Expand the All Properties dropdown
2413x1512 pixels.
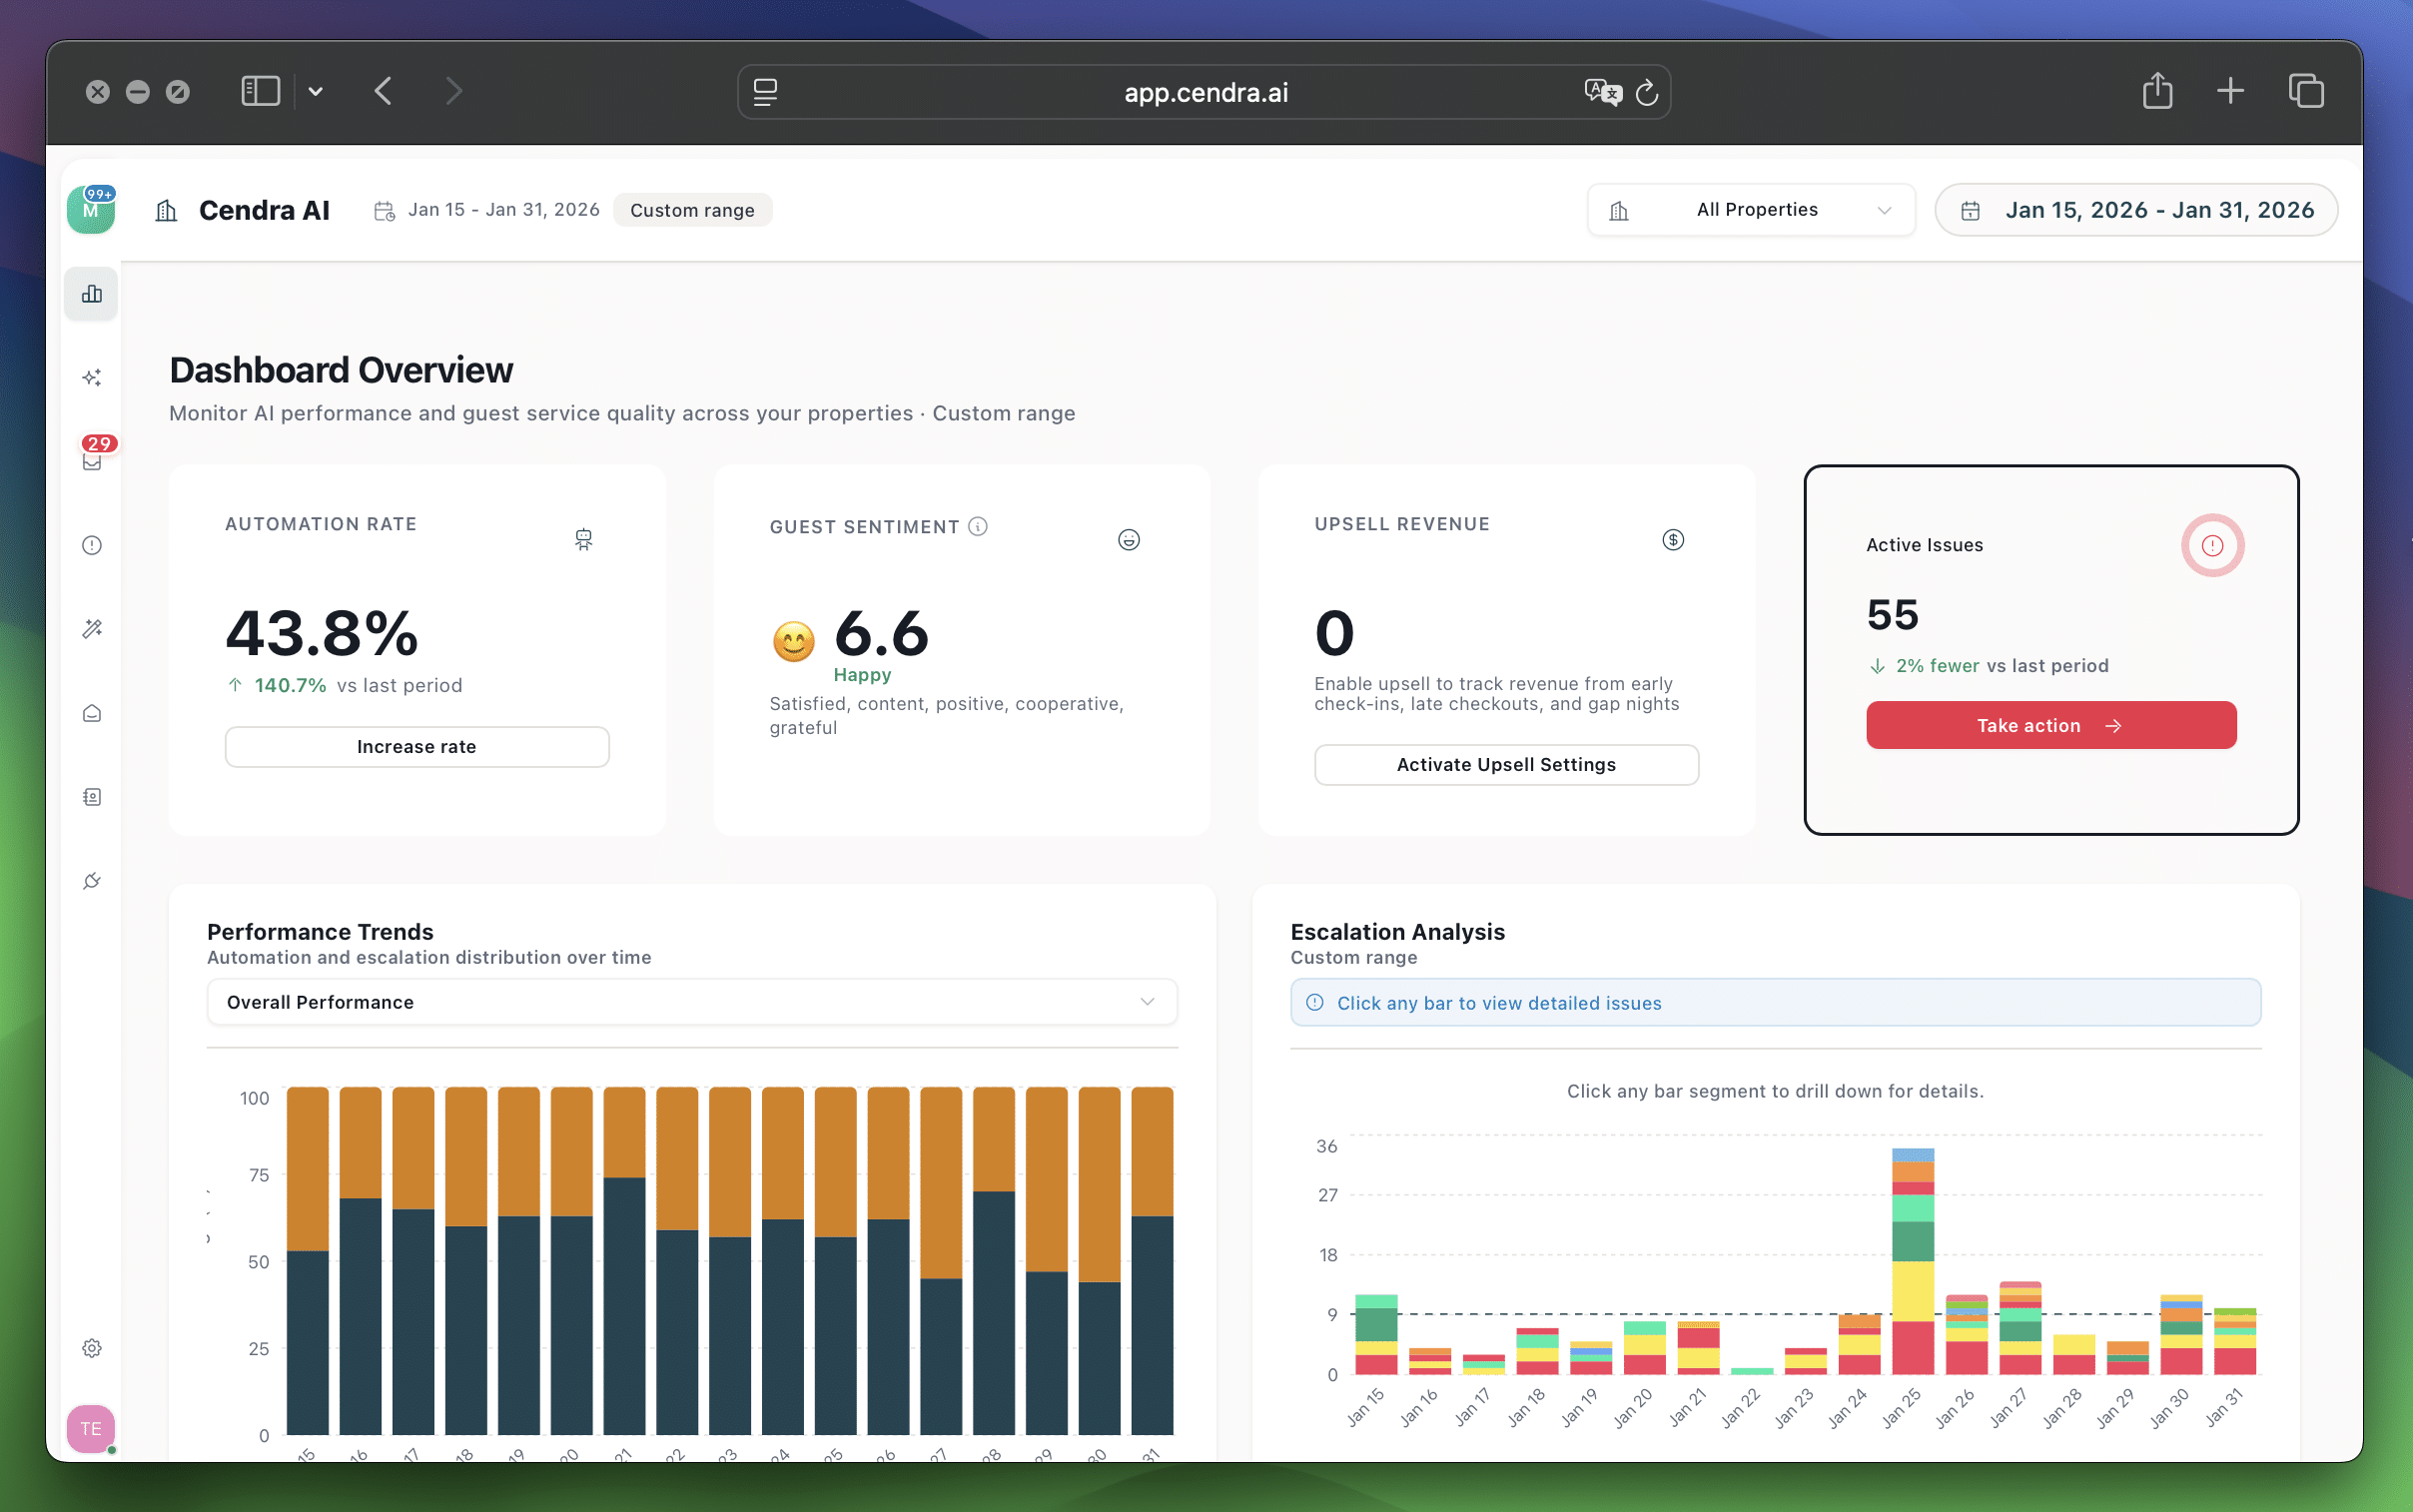(x=1750, y=210)
